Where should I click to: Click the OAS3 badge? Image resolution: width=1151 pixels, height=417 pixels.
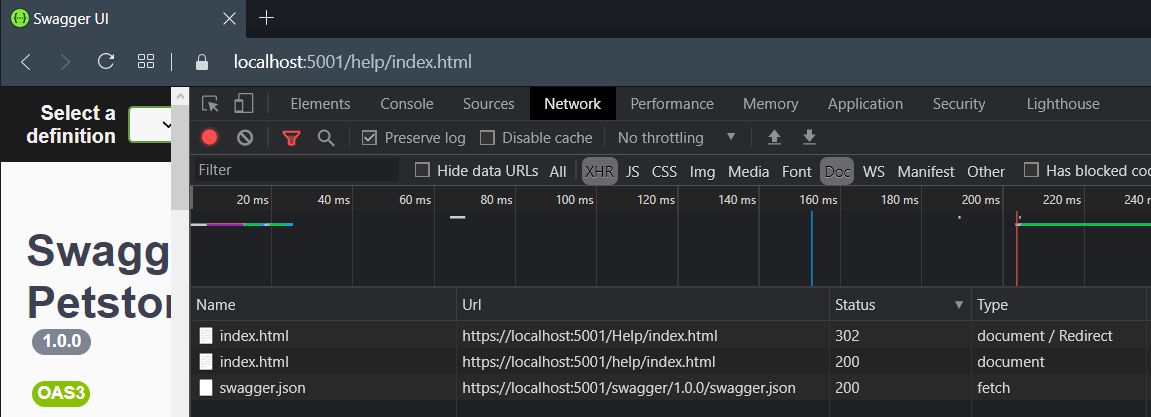tap(61, 394)
